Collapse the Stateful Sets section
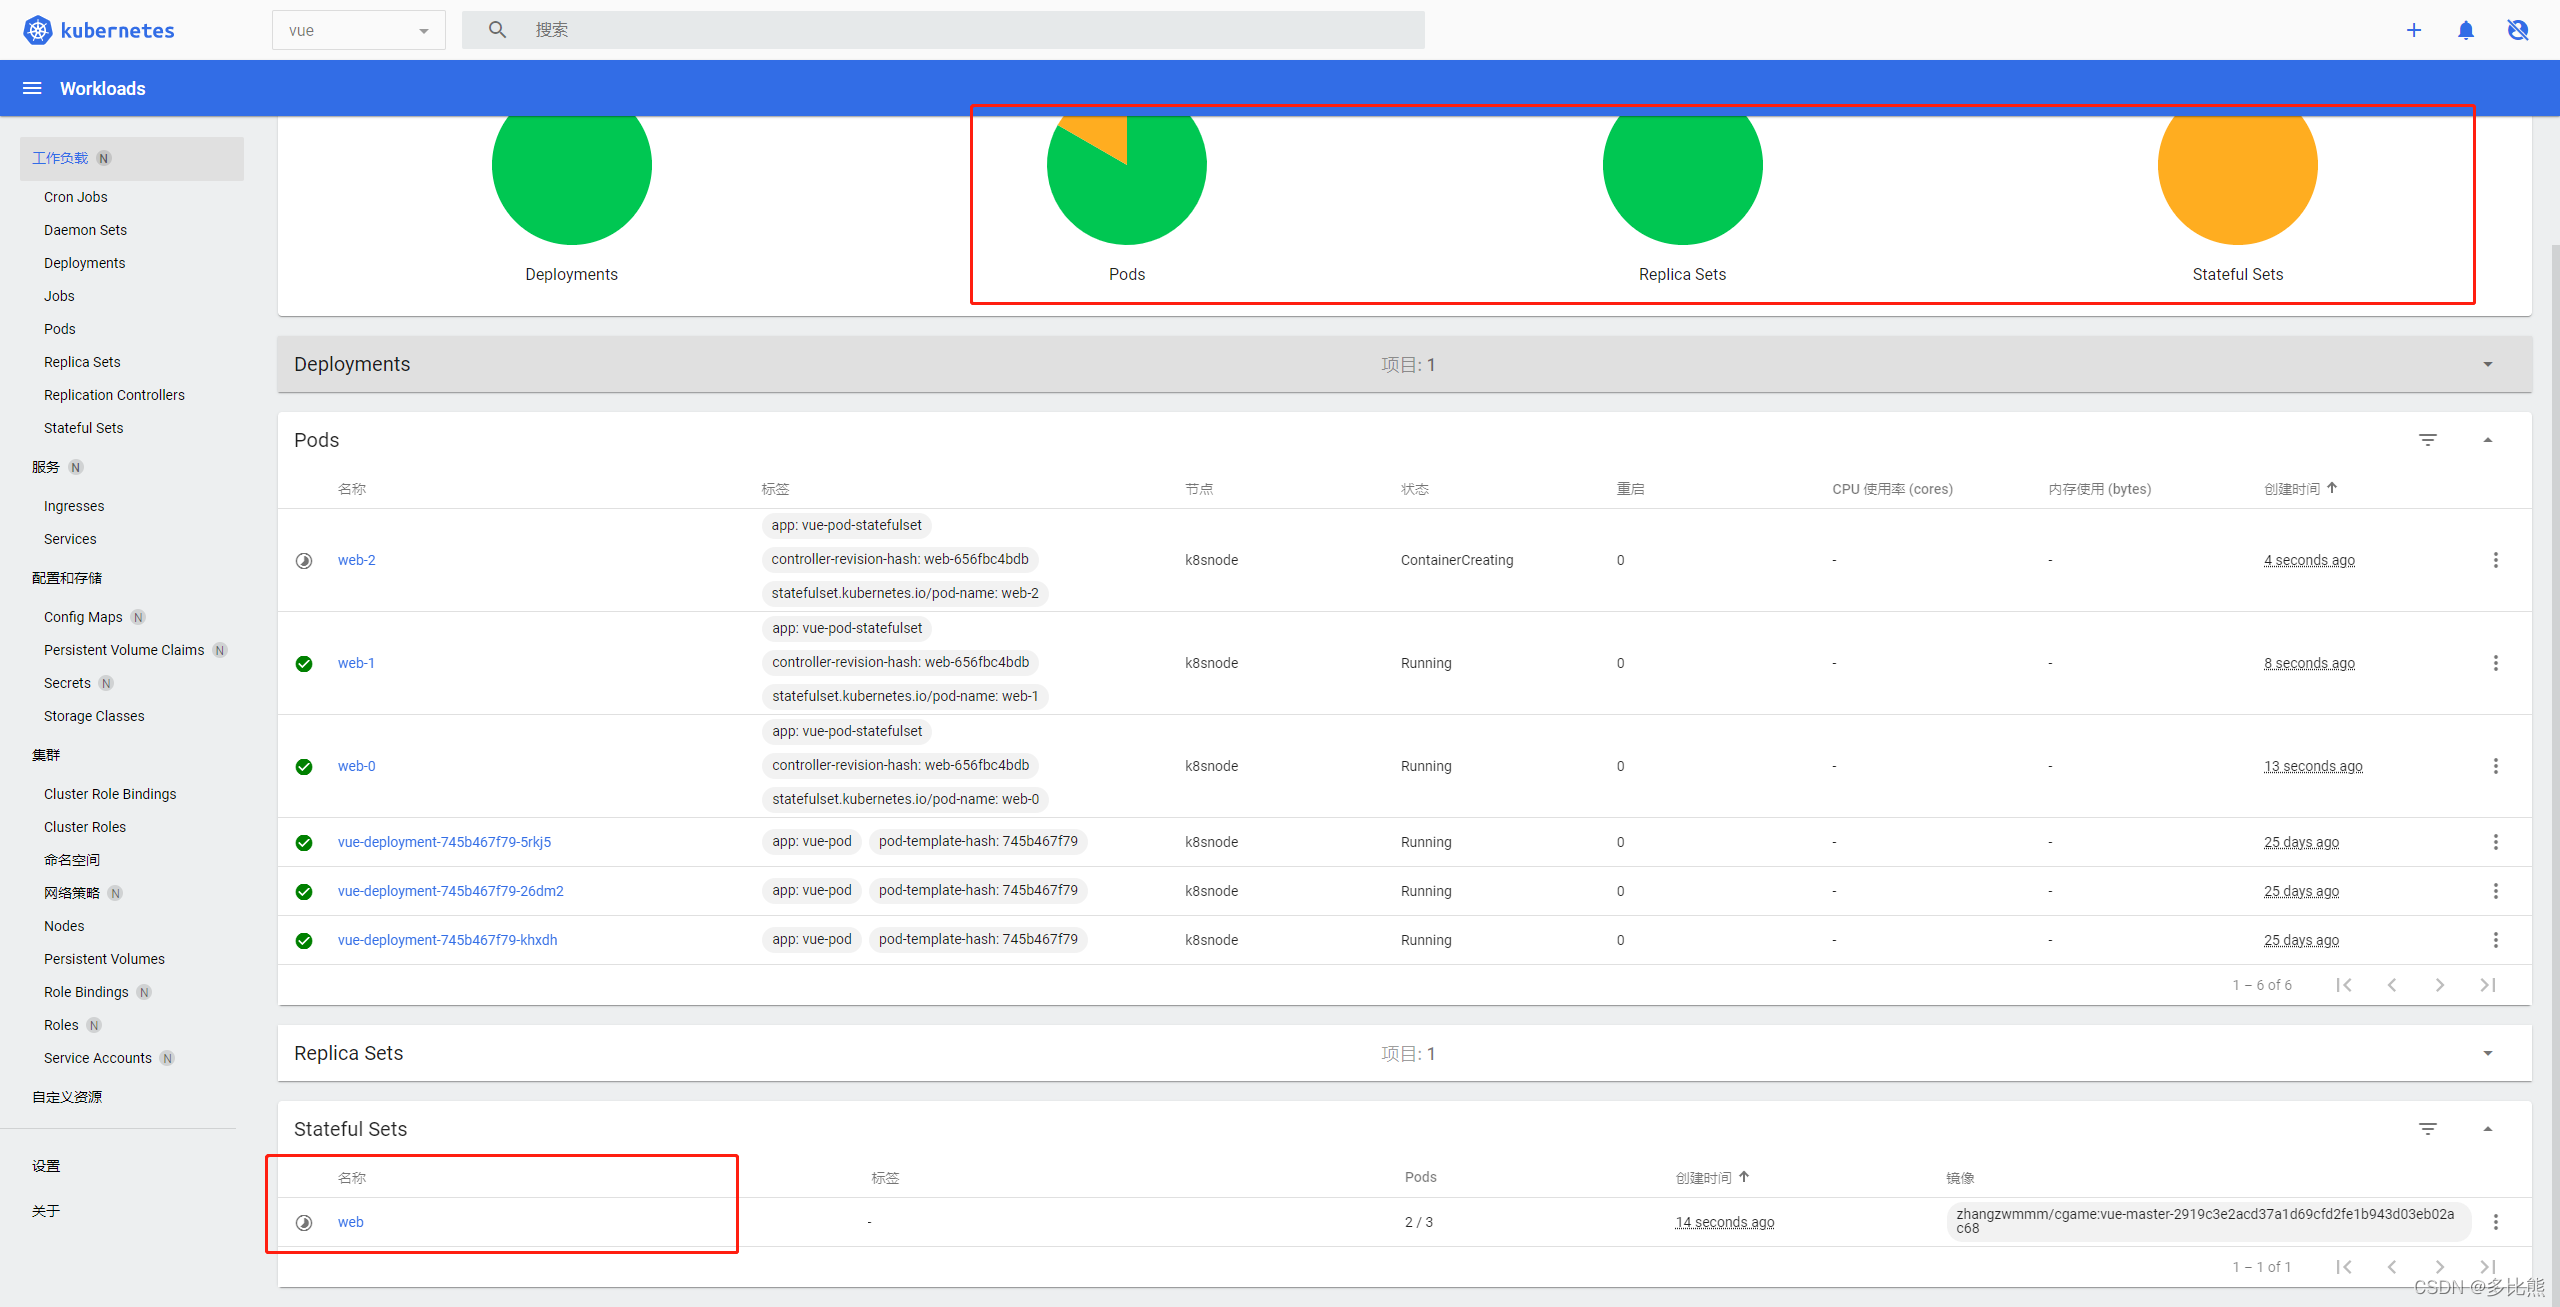 (2488, 1129)
